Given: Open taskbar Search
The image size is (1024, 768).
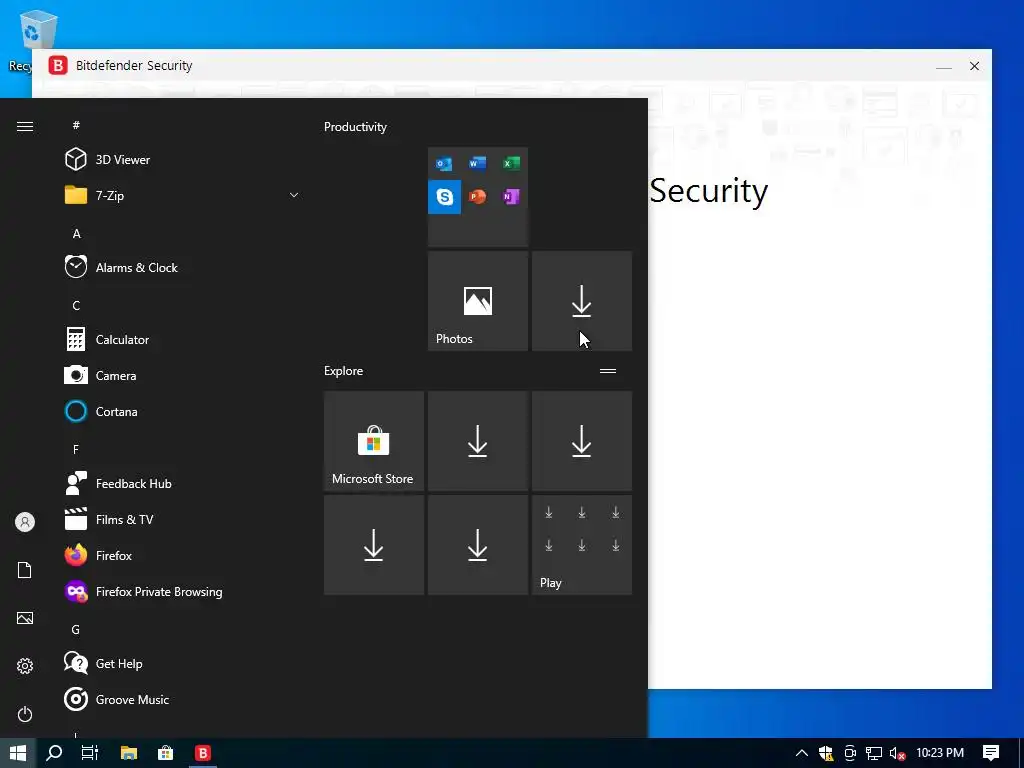Looking at the screenshot, I should pos(54,753).
